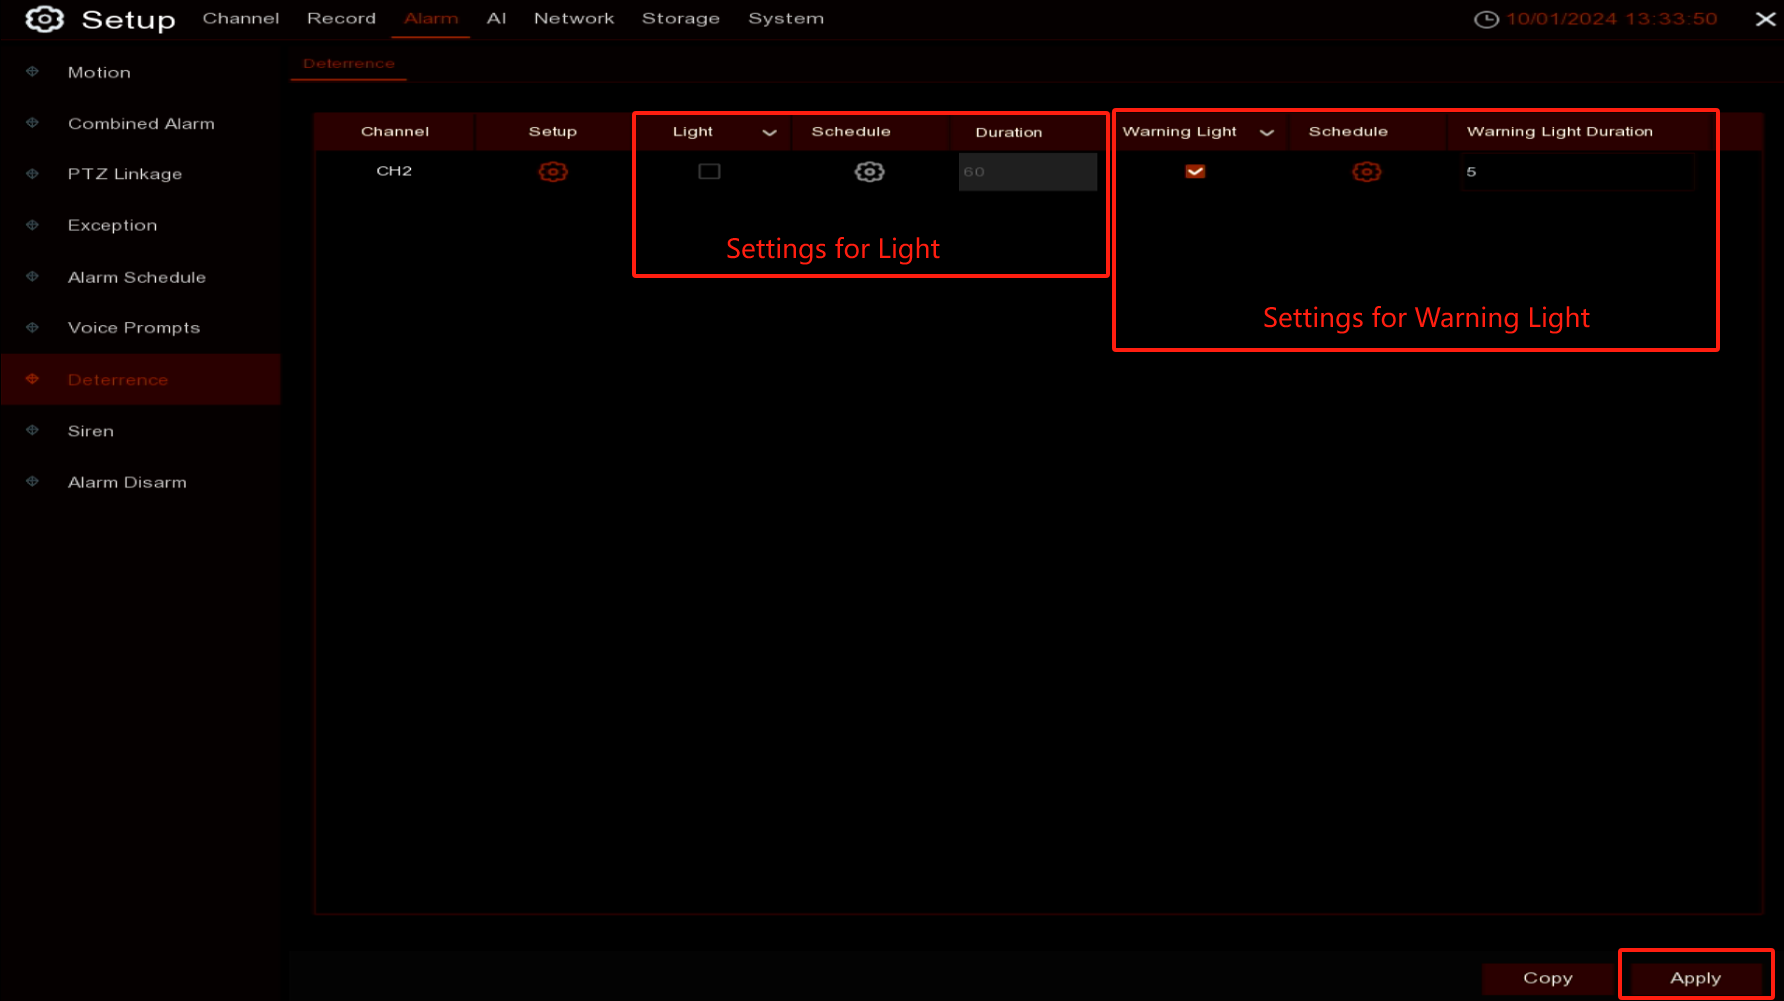Open Alarm Schedule in sidebar
This screenshot has height=1001, width=1784.
(137, 278)
